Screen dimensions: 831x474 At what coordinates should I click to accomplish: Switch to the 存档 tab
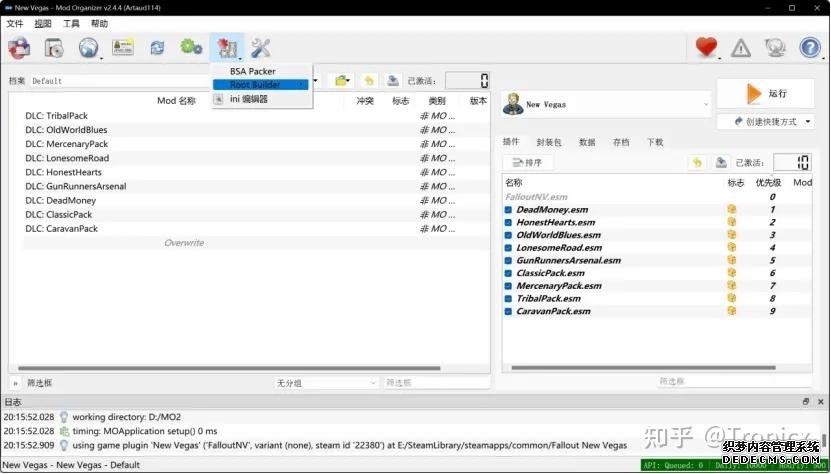tap(621, 142)
